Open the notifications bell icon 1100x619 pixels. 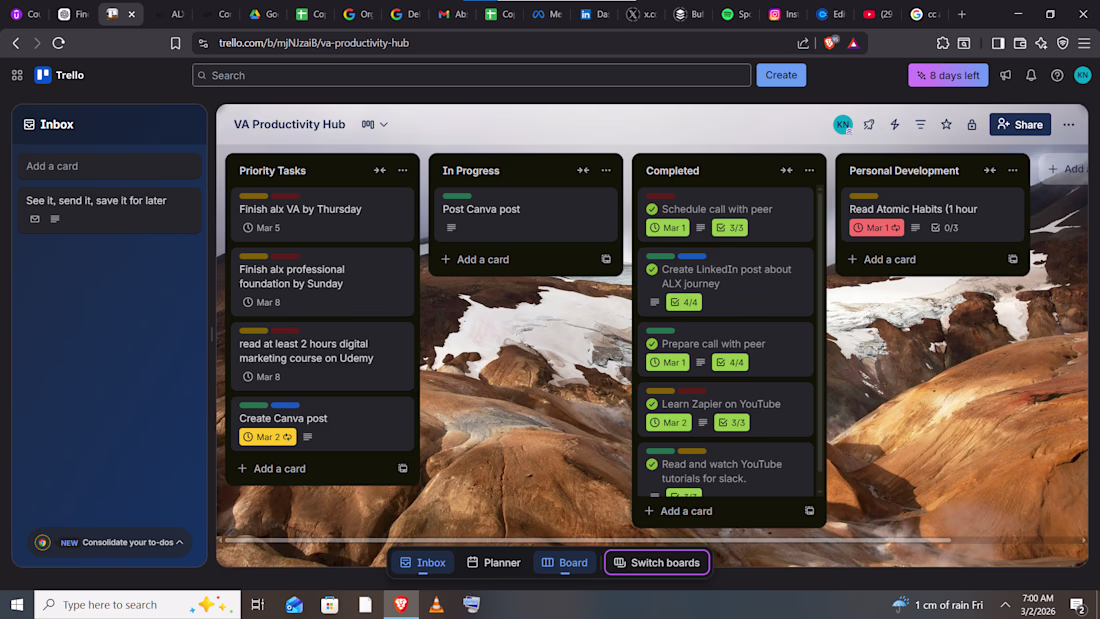(1031, 75)
